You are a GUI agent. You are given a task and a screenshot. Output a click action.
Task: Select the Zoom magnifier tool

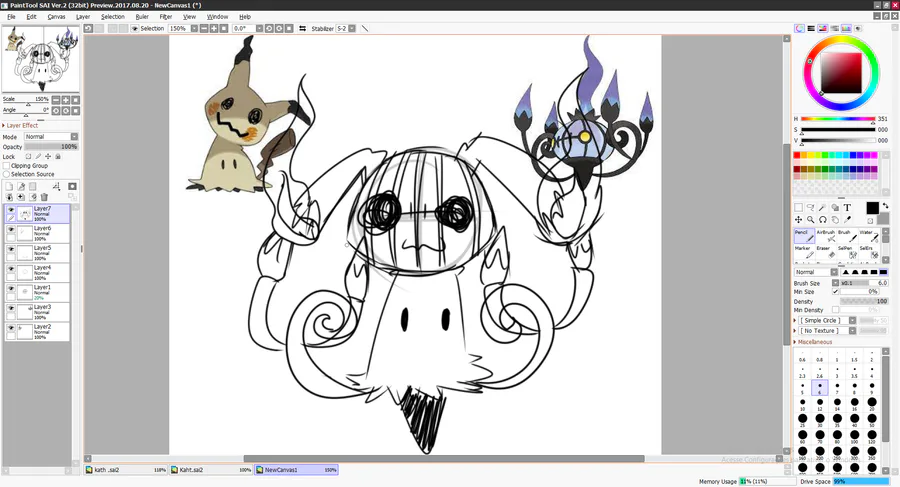(810, 219)
